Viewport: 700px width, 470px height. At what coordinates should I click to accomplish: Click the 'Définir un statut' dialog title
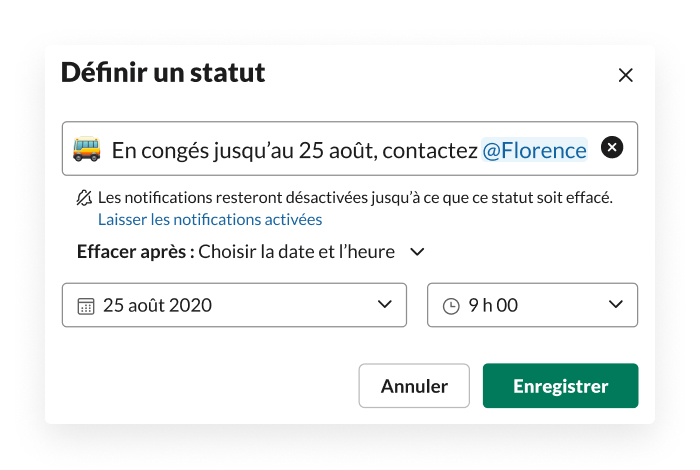(x=163, y=73)
